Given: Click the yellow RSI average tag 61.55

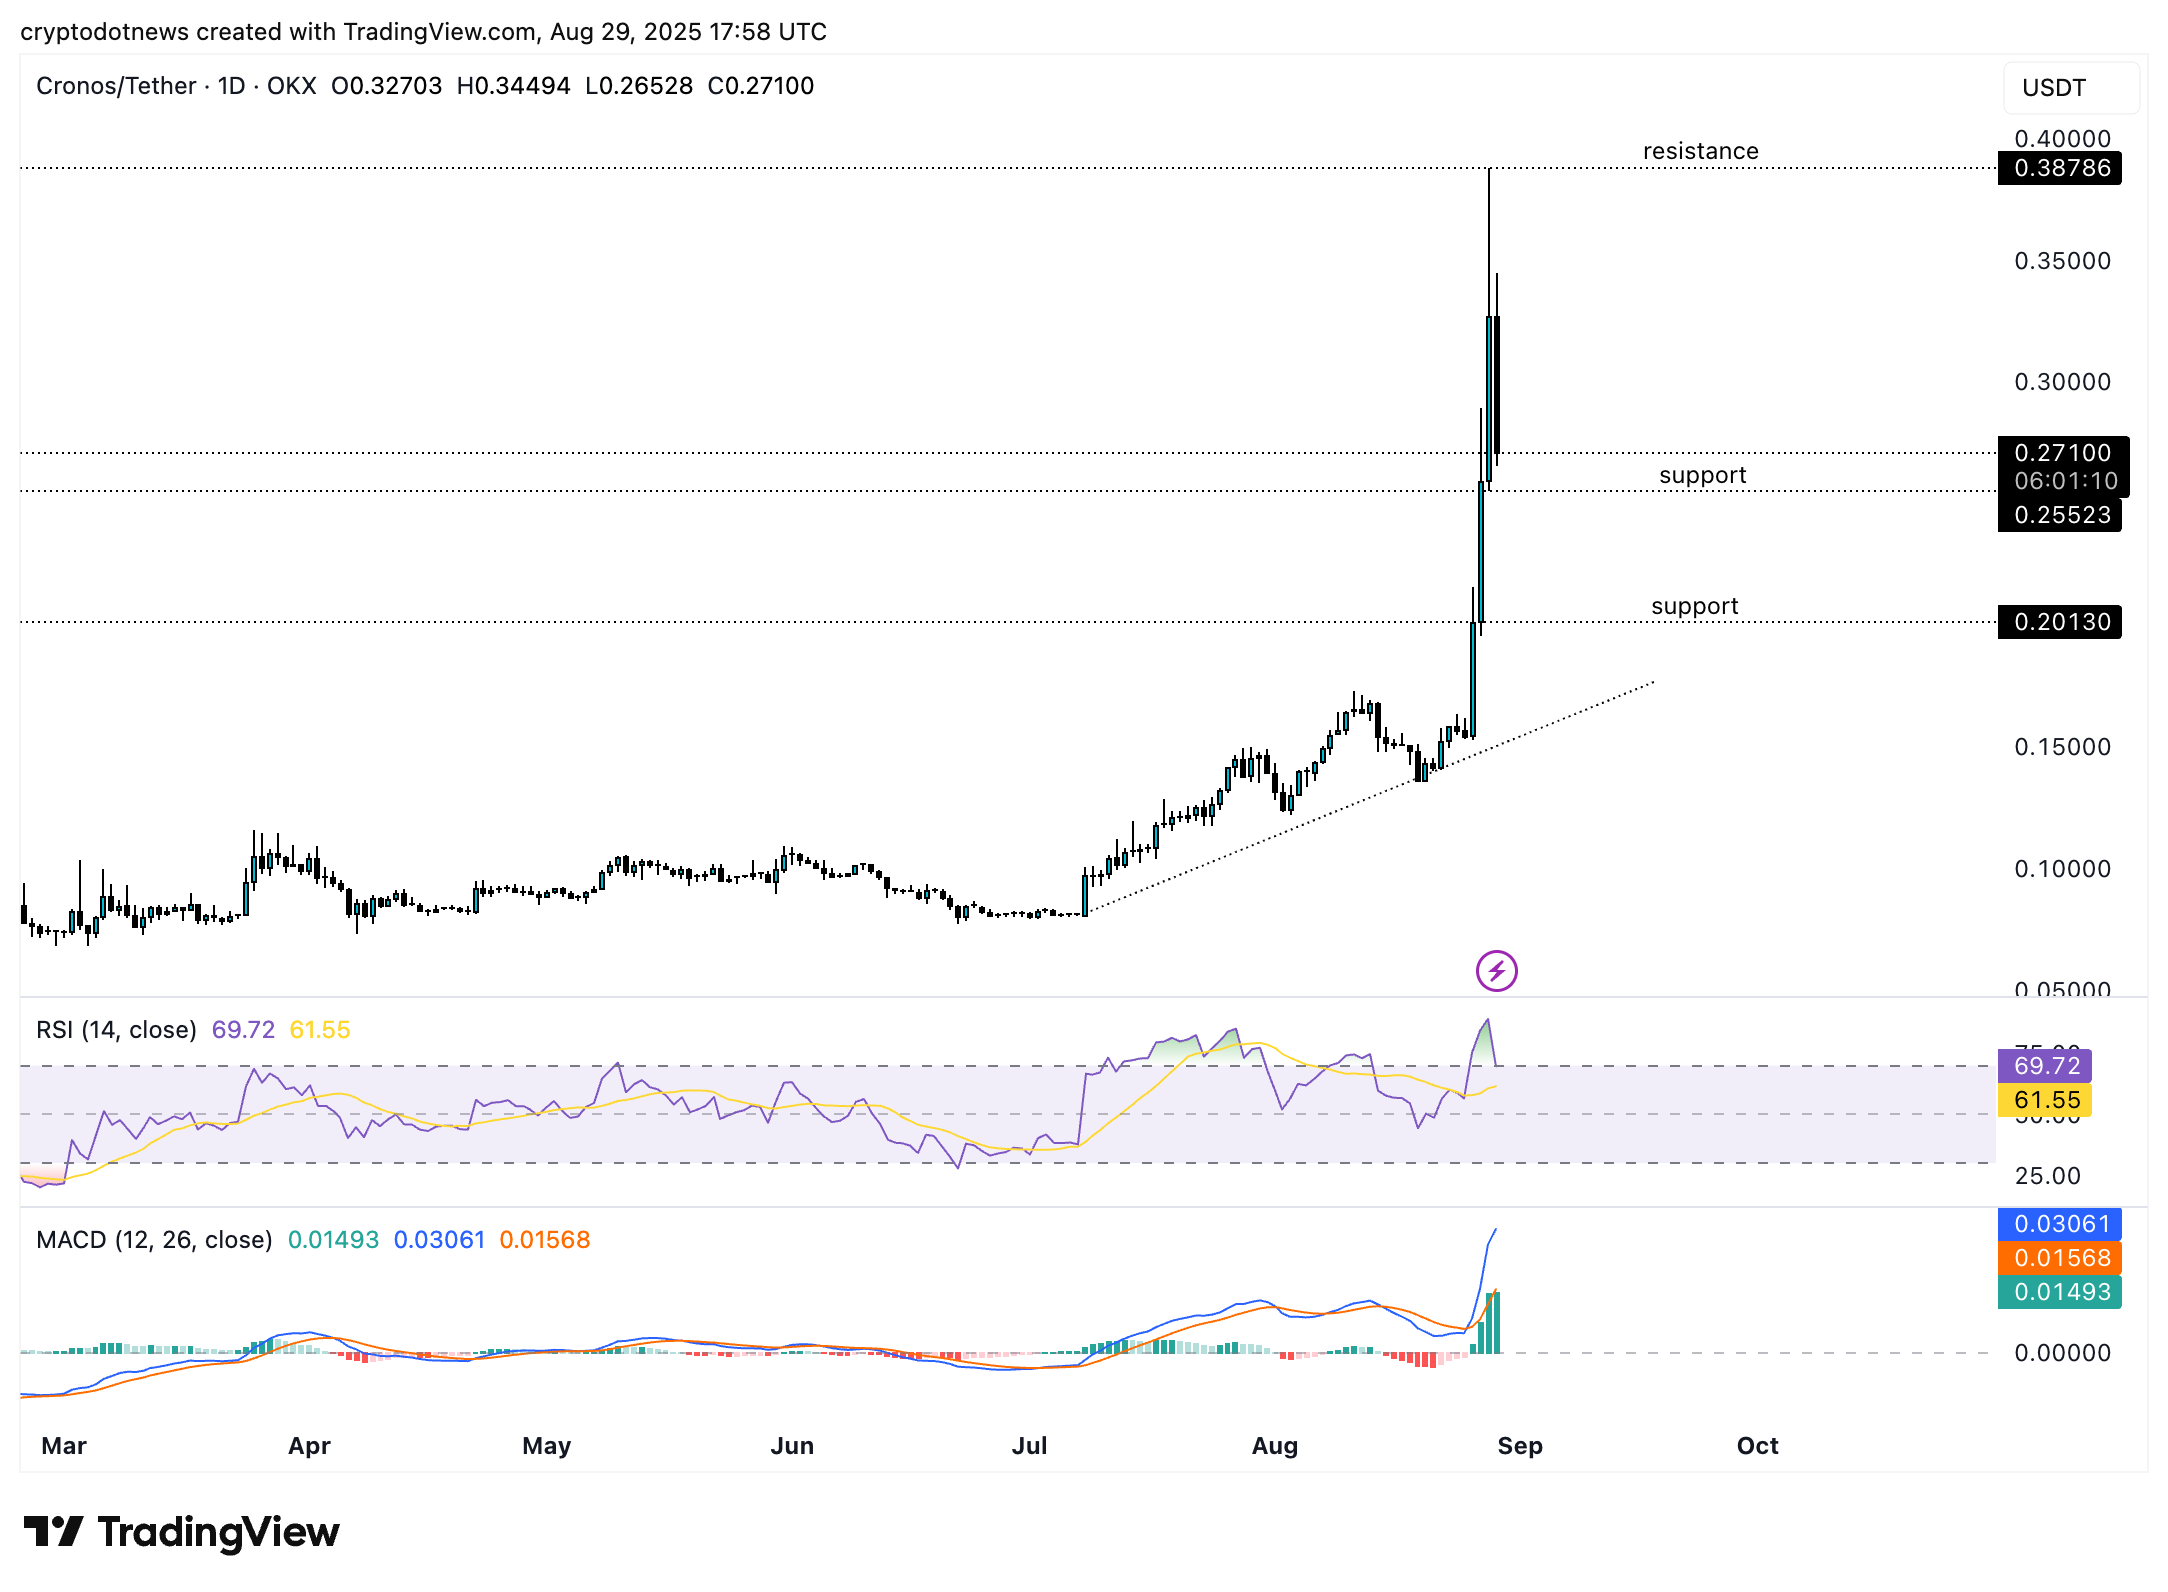Looking at the screenshot, I should pyautogui.click(x=2045, y=1100).
